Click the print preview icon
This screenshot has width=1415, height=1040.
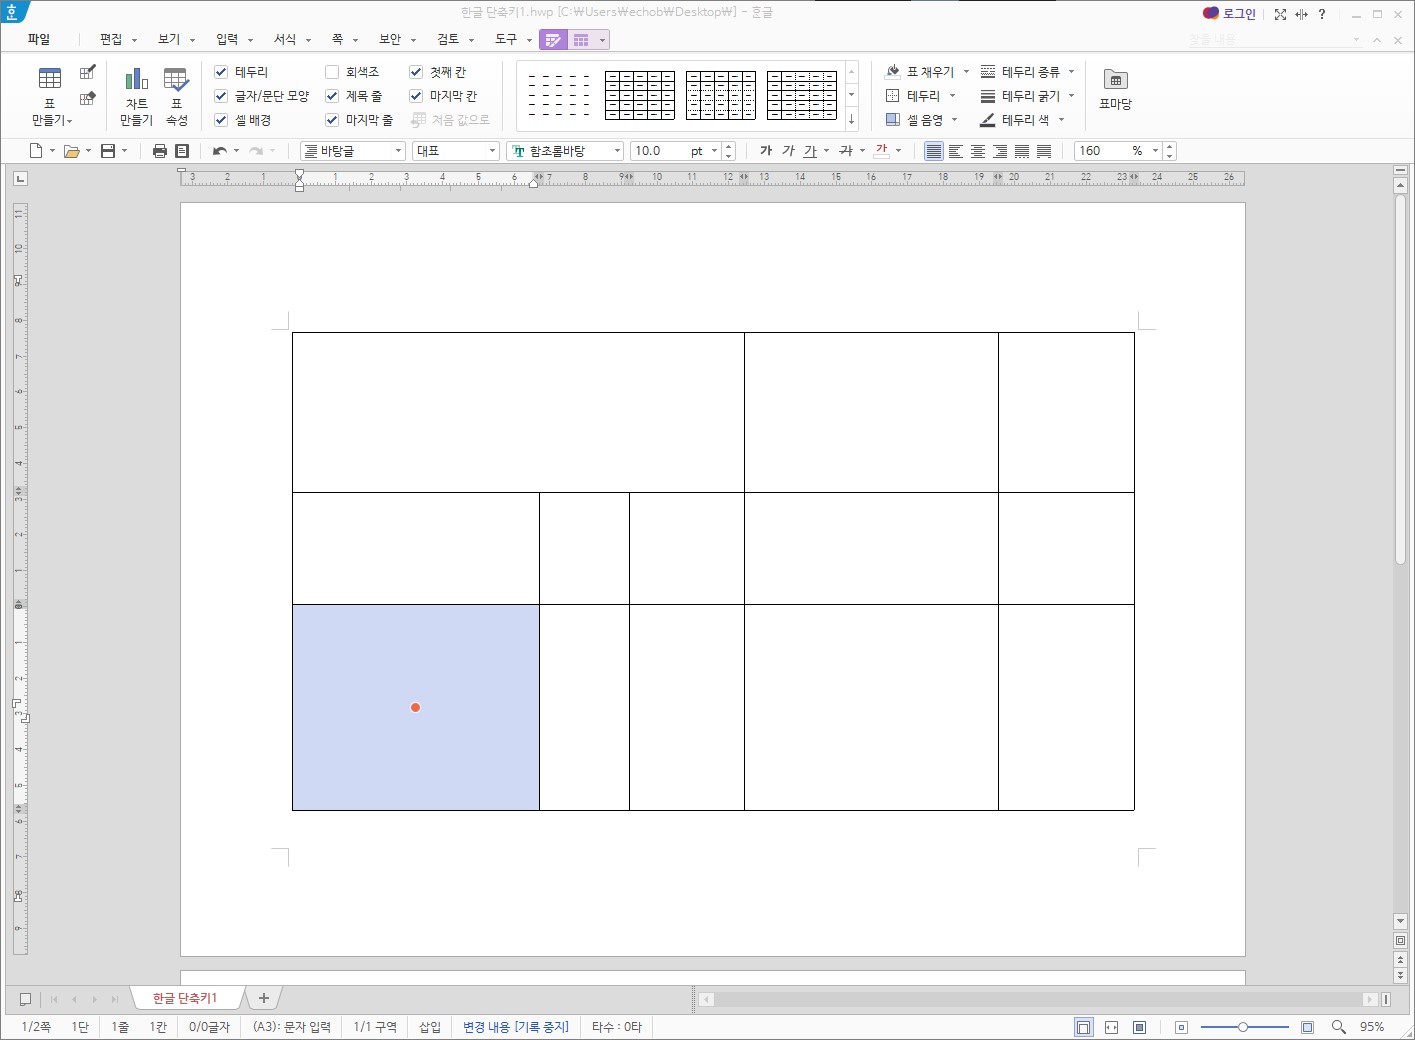point(182,151)
